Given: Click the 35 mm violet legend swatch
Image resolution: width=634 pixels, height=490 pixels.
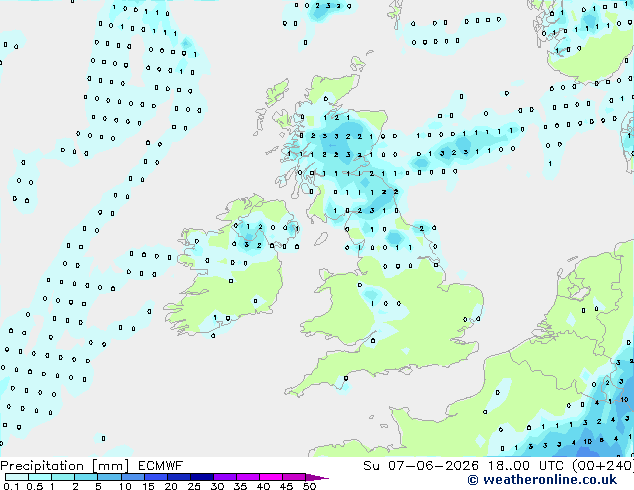Looking at the screenshot, I should click(x=247, y=477).
